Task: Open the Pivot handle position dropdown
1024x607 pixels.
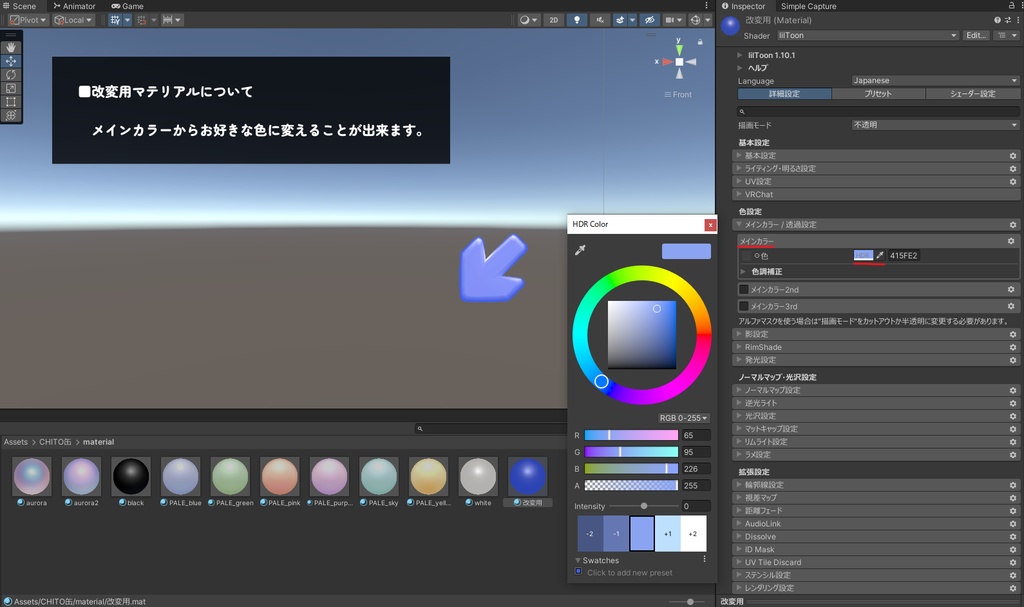Action: pyautogui.click(x=28, y=20)
